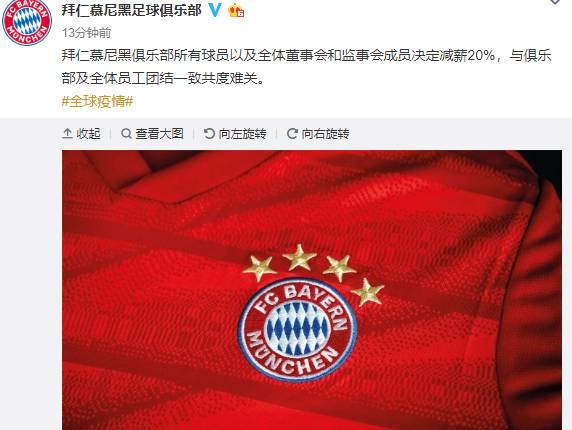This screenshot has width=572, height=430.
Task: Click the magnifier icon beside 查看大图
Action: pyautogui.click(x=126, y=134)
